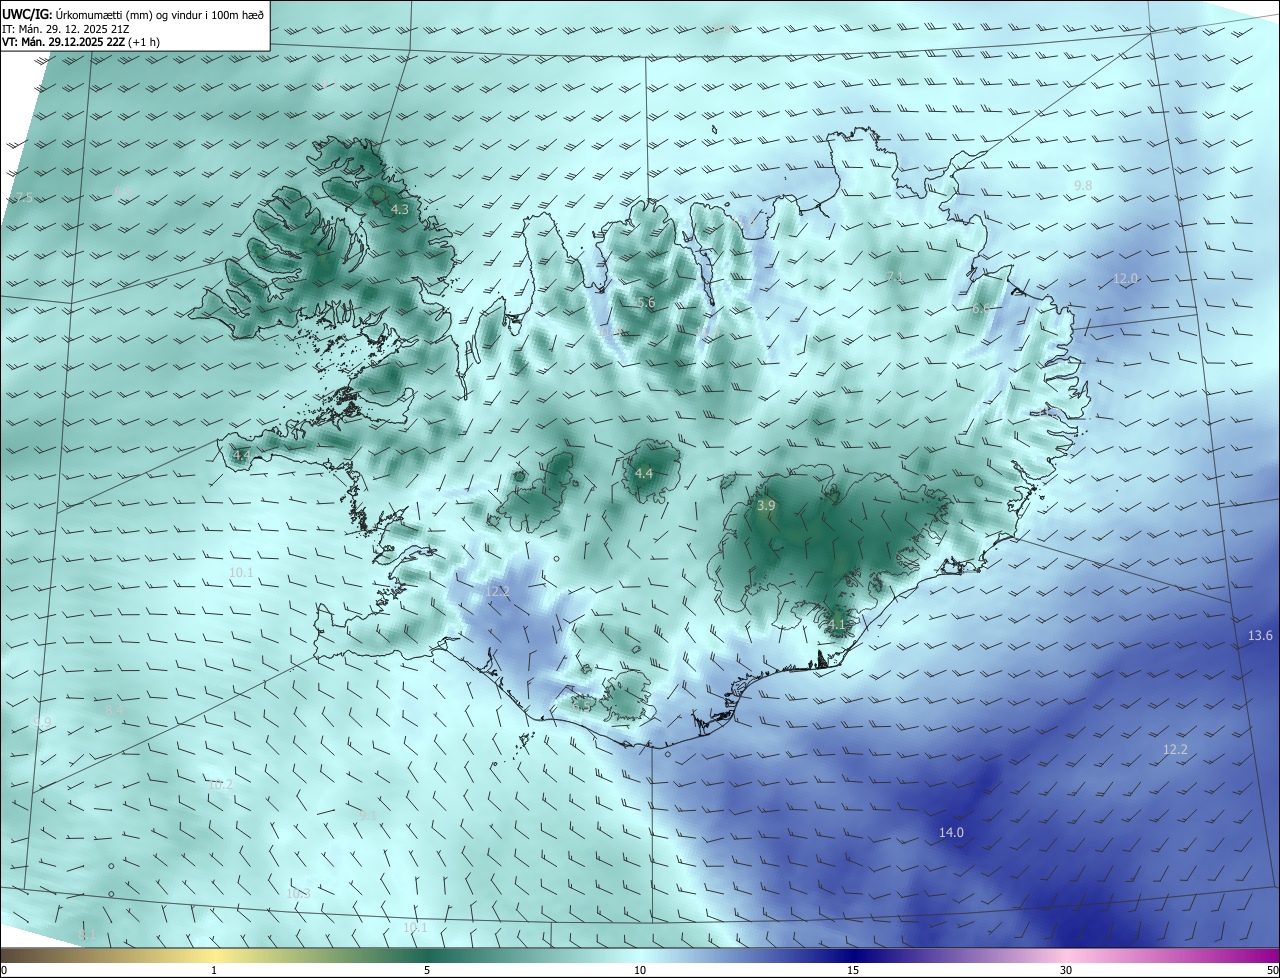This screenshot has width=1280, height=978.
Task: Click the 4.4 value on the Snæfellsnes peninsula
Action: click(x=241, y=456)
